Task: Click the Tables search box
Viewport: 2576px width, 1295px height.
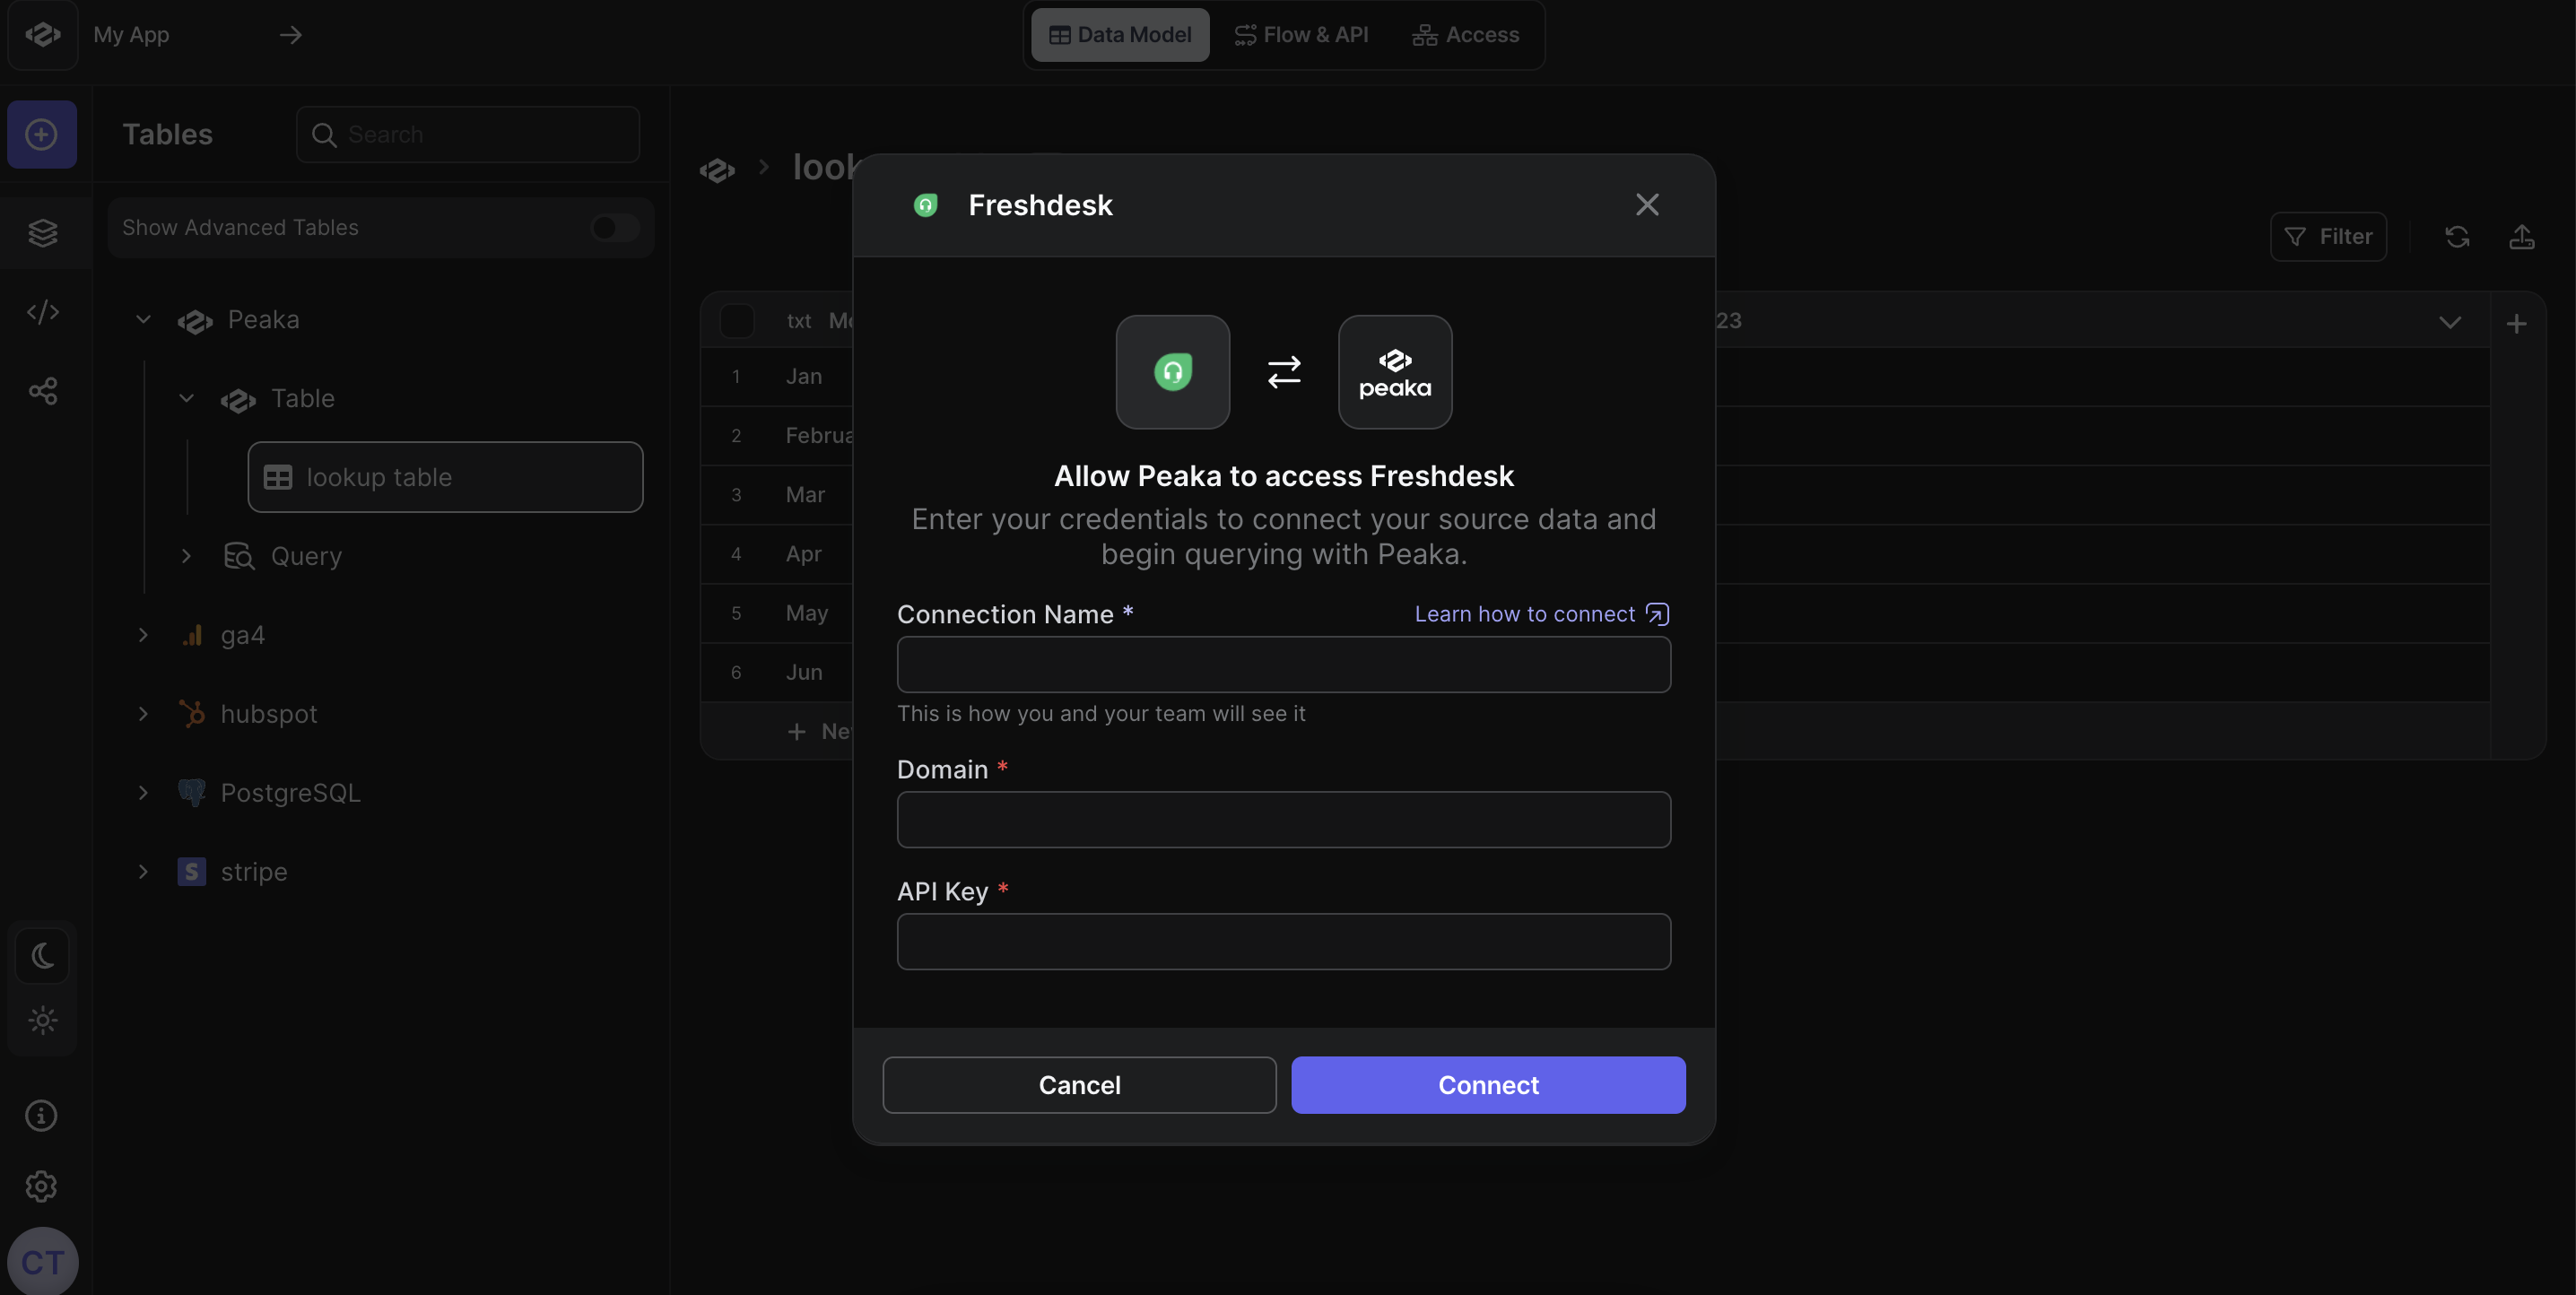Action: 467,134
